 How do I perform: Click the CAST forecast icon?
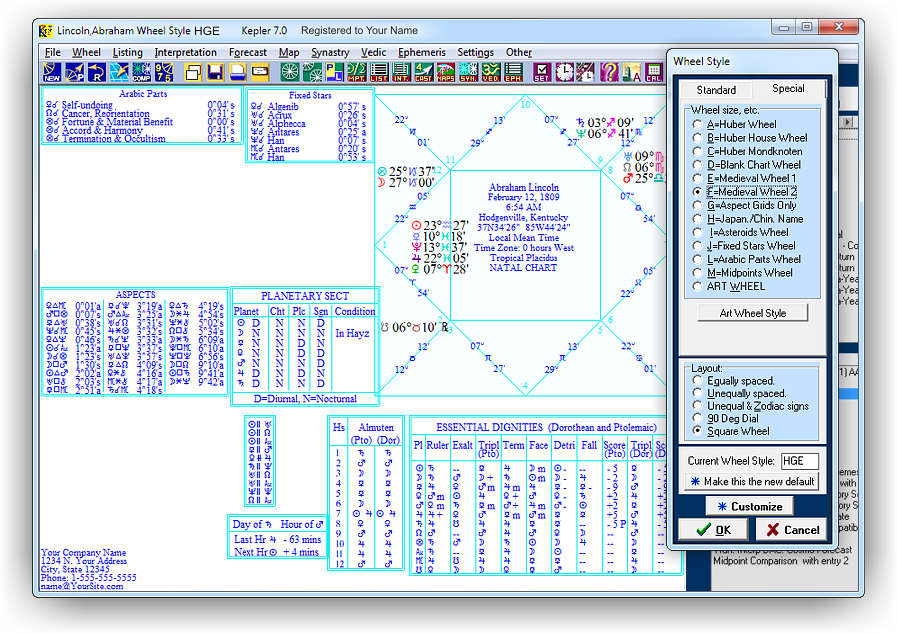(x=423, y=72)
